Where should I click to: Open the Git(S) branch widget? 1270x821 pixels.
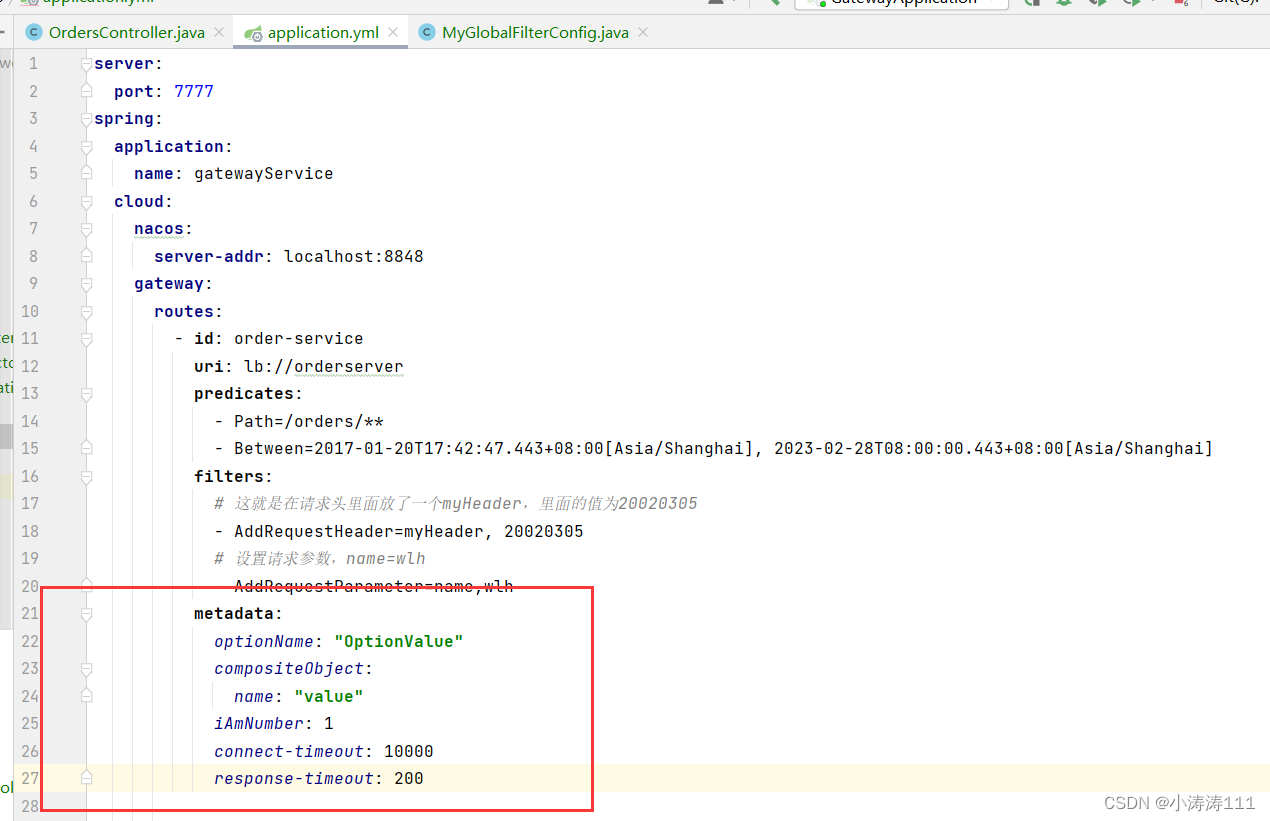(1235, 3)
